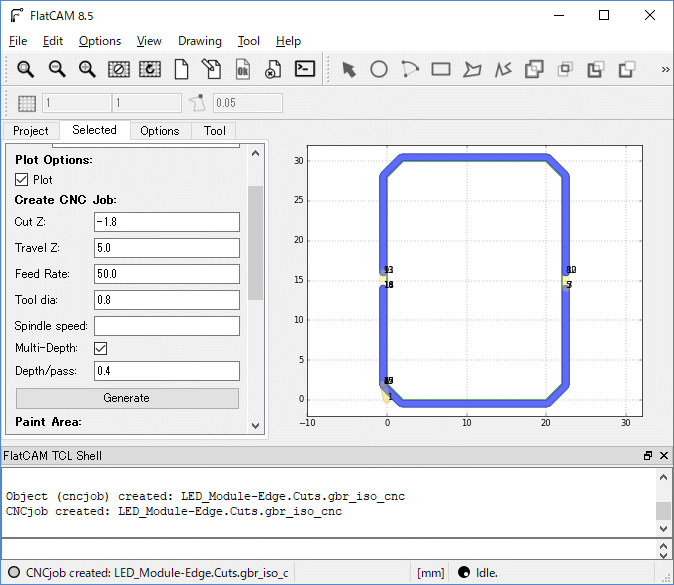Uncheck the Plot checkbox
Image resolution: width=674 pixels, height=585 pixels.
coord(22,180)
